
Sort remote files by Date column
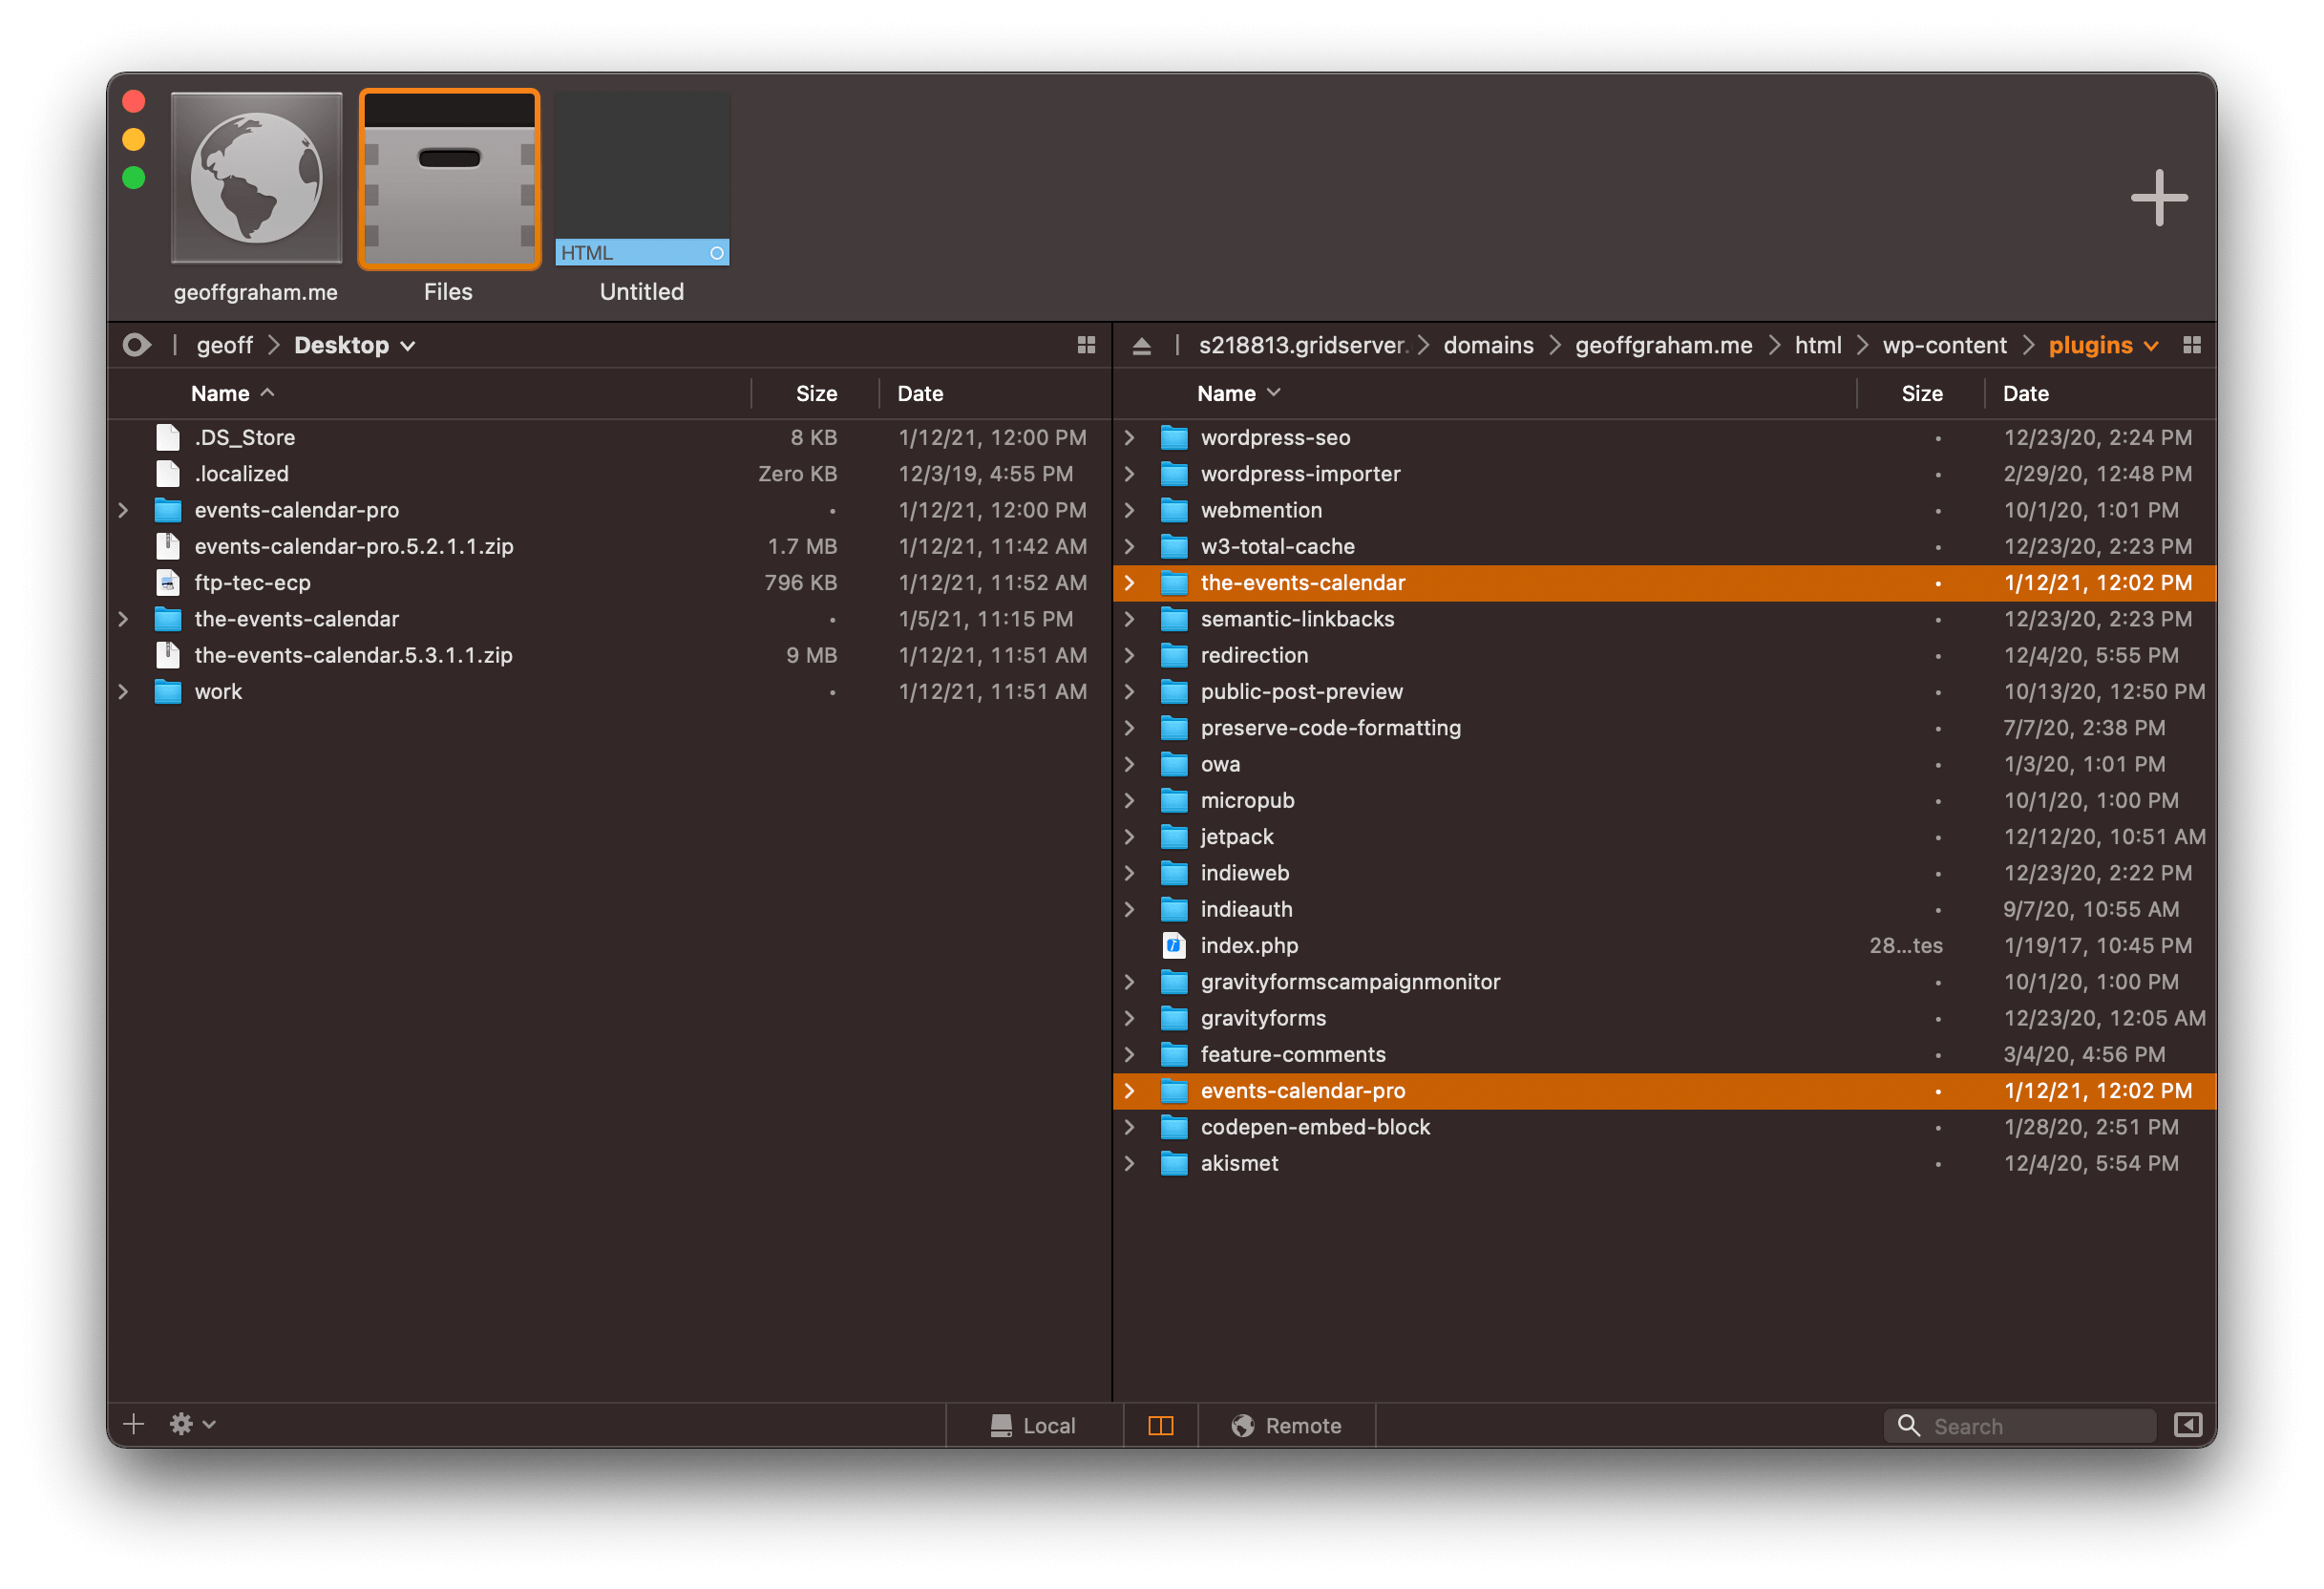tap(2025, 394)
